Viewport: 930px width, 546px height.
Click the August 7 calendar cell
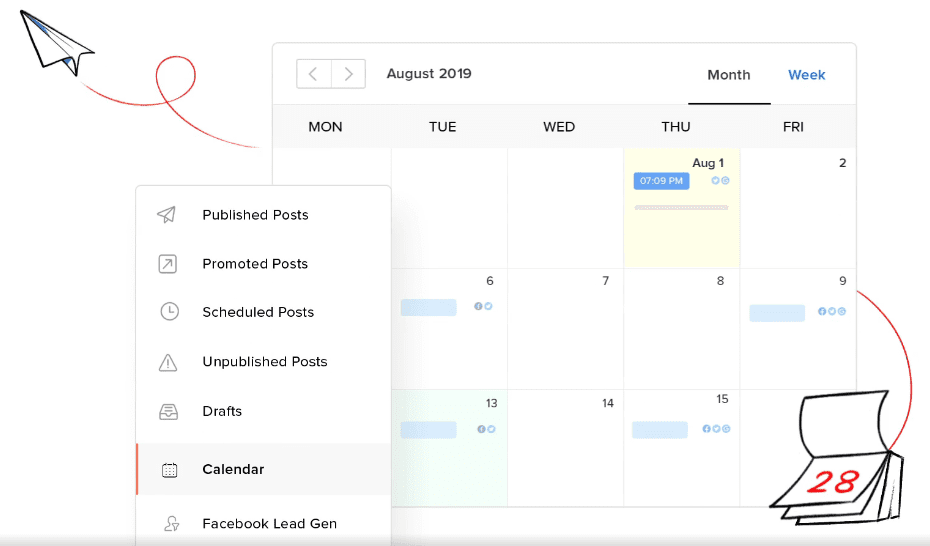(565, 330)
